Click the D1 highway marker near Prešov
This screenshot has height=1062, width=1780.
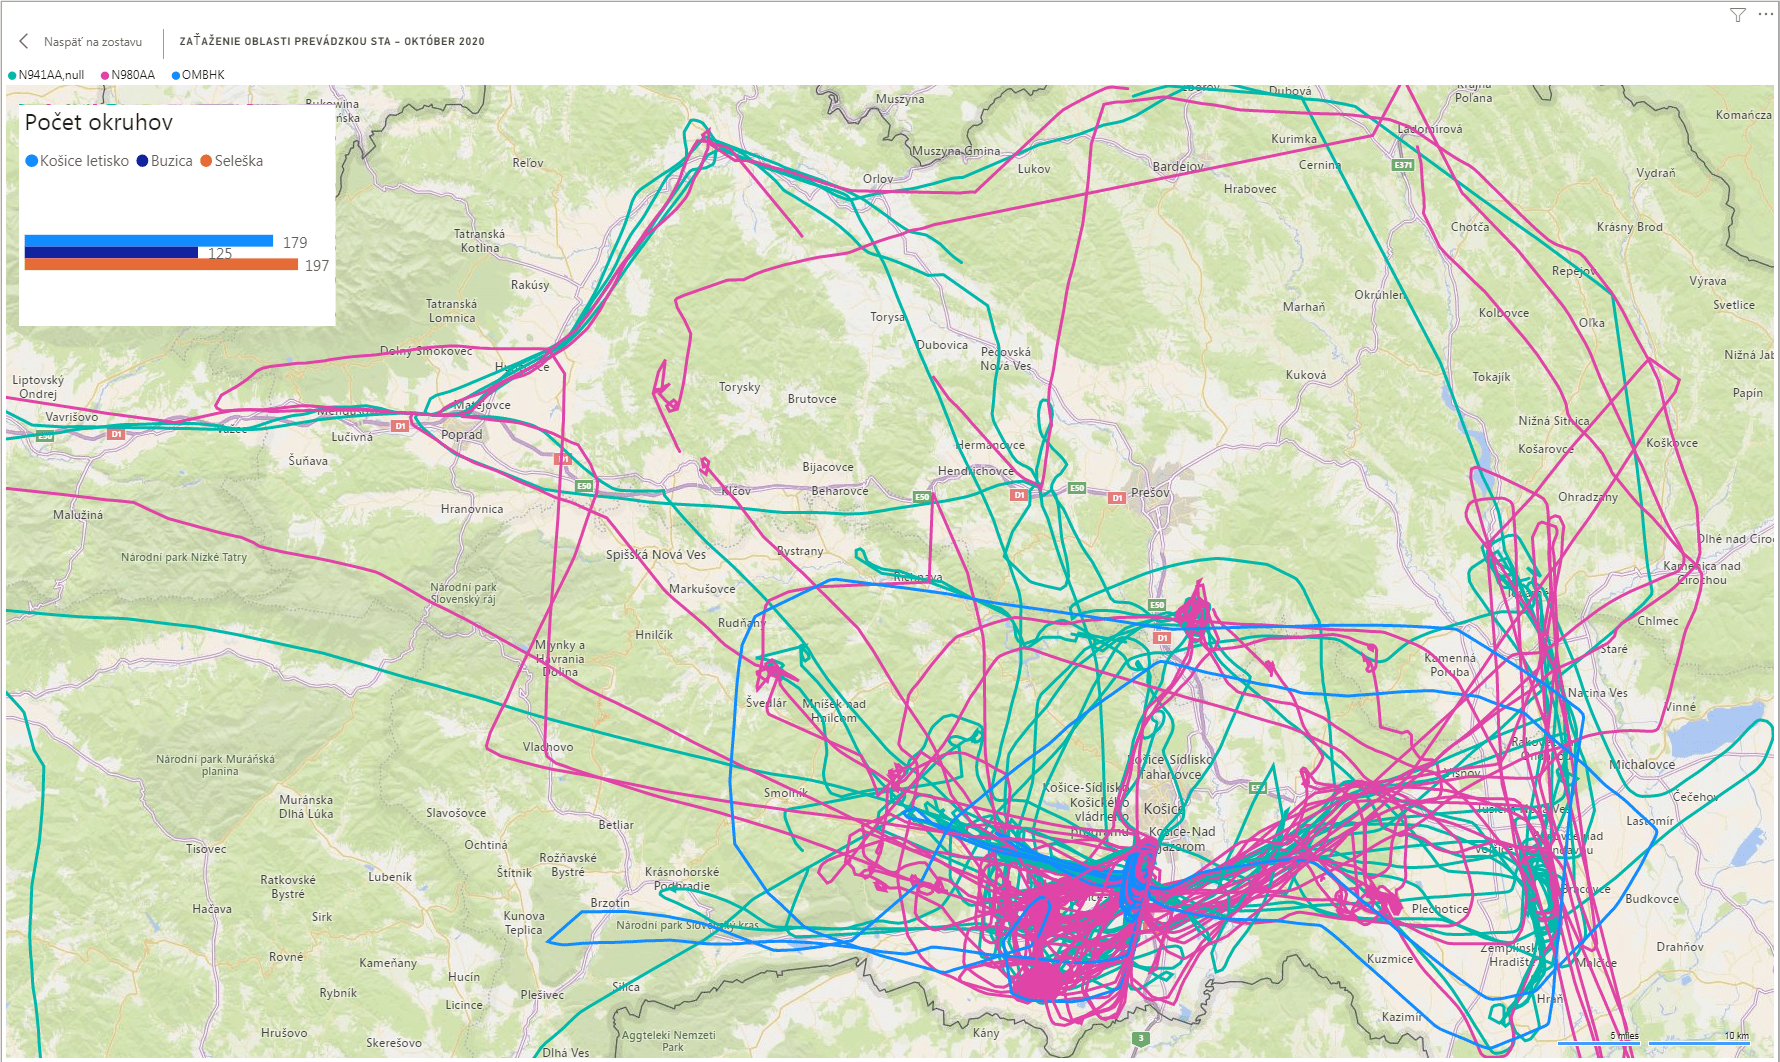tap(1117, 497)
